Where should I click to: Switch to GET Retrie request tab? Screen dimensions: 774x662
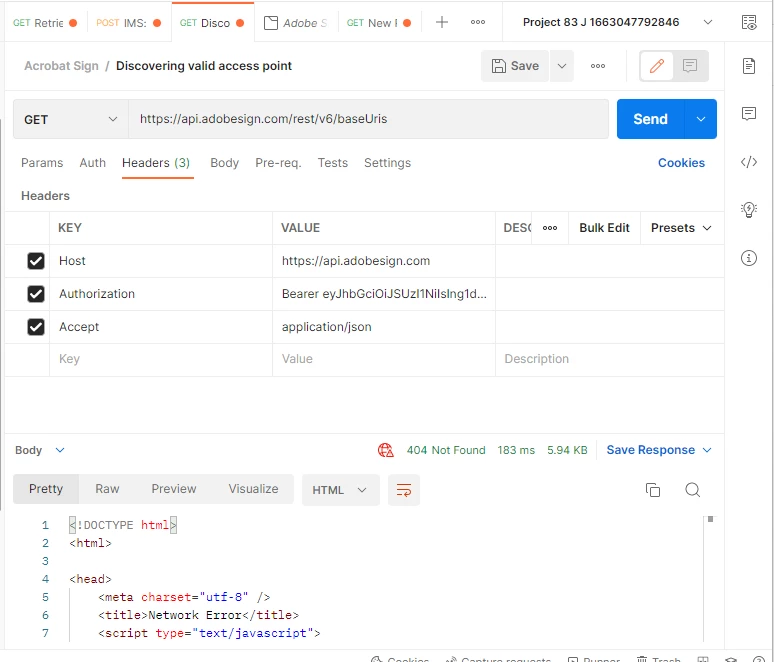pyautogui.click(x=45, y=23)
